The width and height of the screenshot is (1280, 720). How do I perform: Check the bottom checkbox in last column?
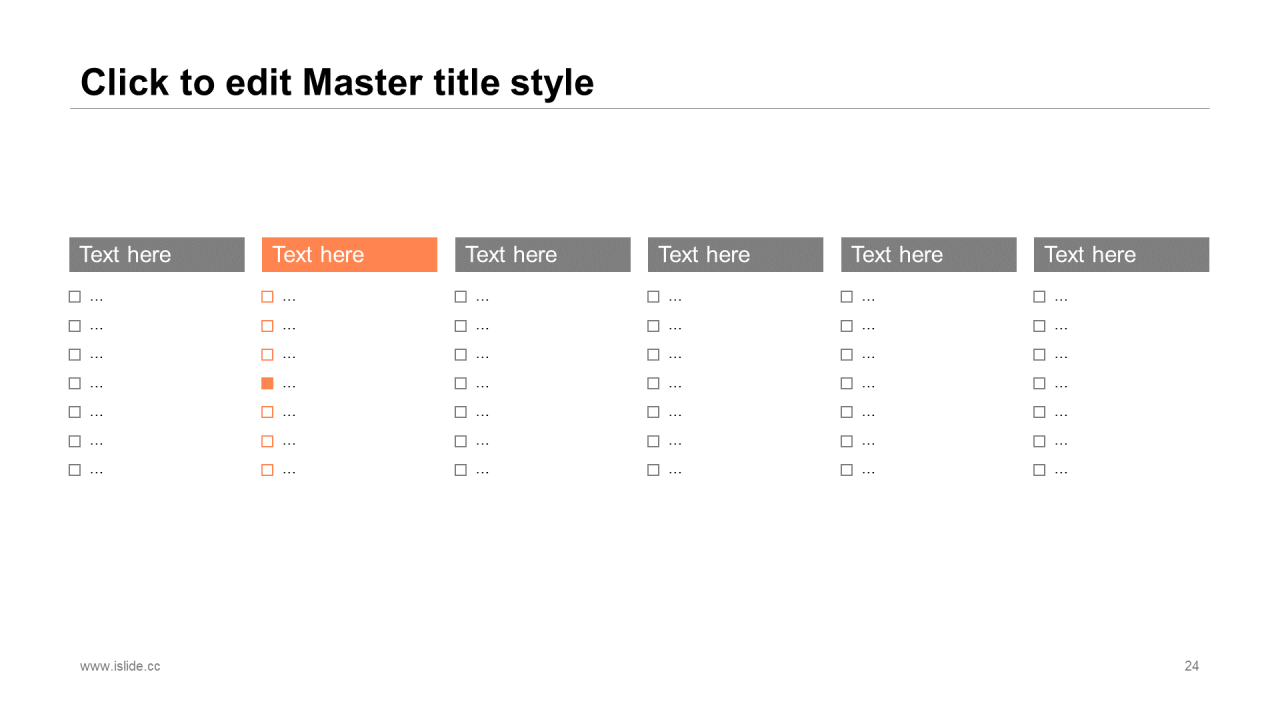pos(1039,470)
